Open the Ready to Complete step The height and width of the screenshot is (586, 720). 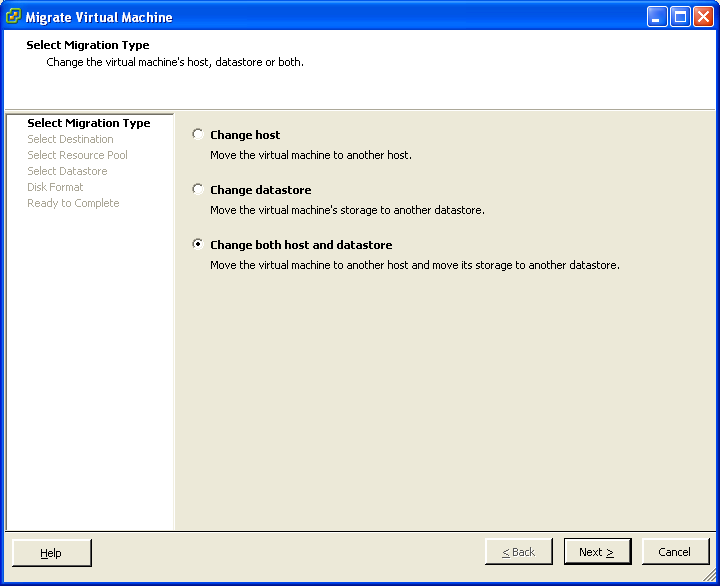pos(73,203)
